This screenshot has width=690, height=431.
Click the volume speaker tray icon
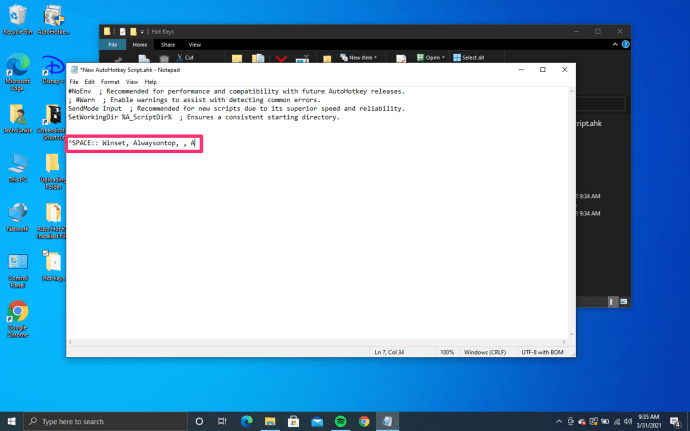click(x=628, y=421)
